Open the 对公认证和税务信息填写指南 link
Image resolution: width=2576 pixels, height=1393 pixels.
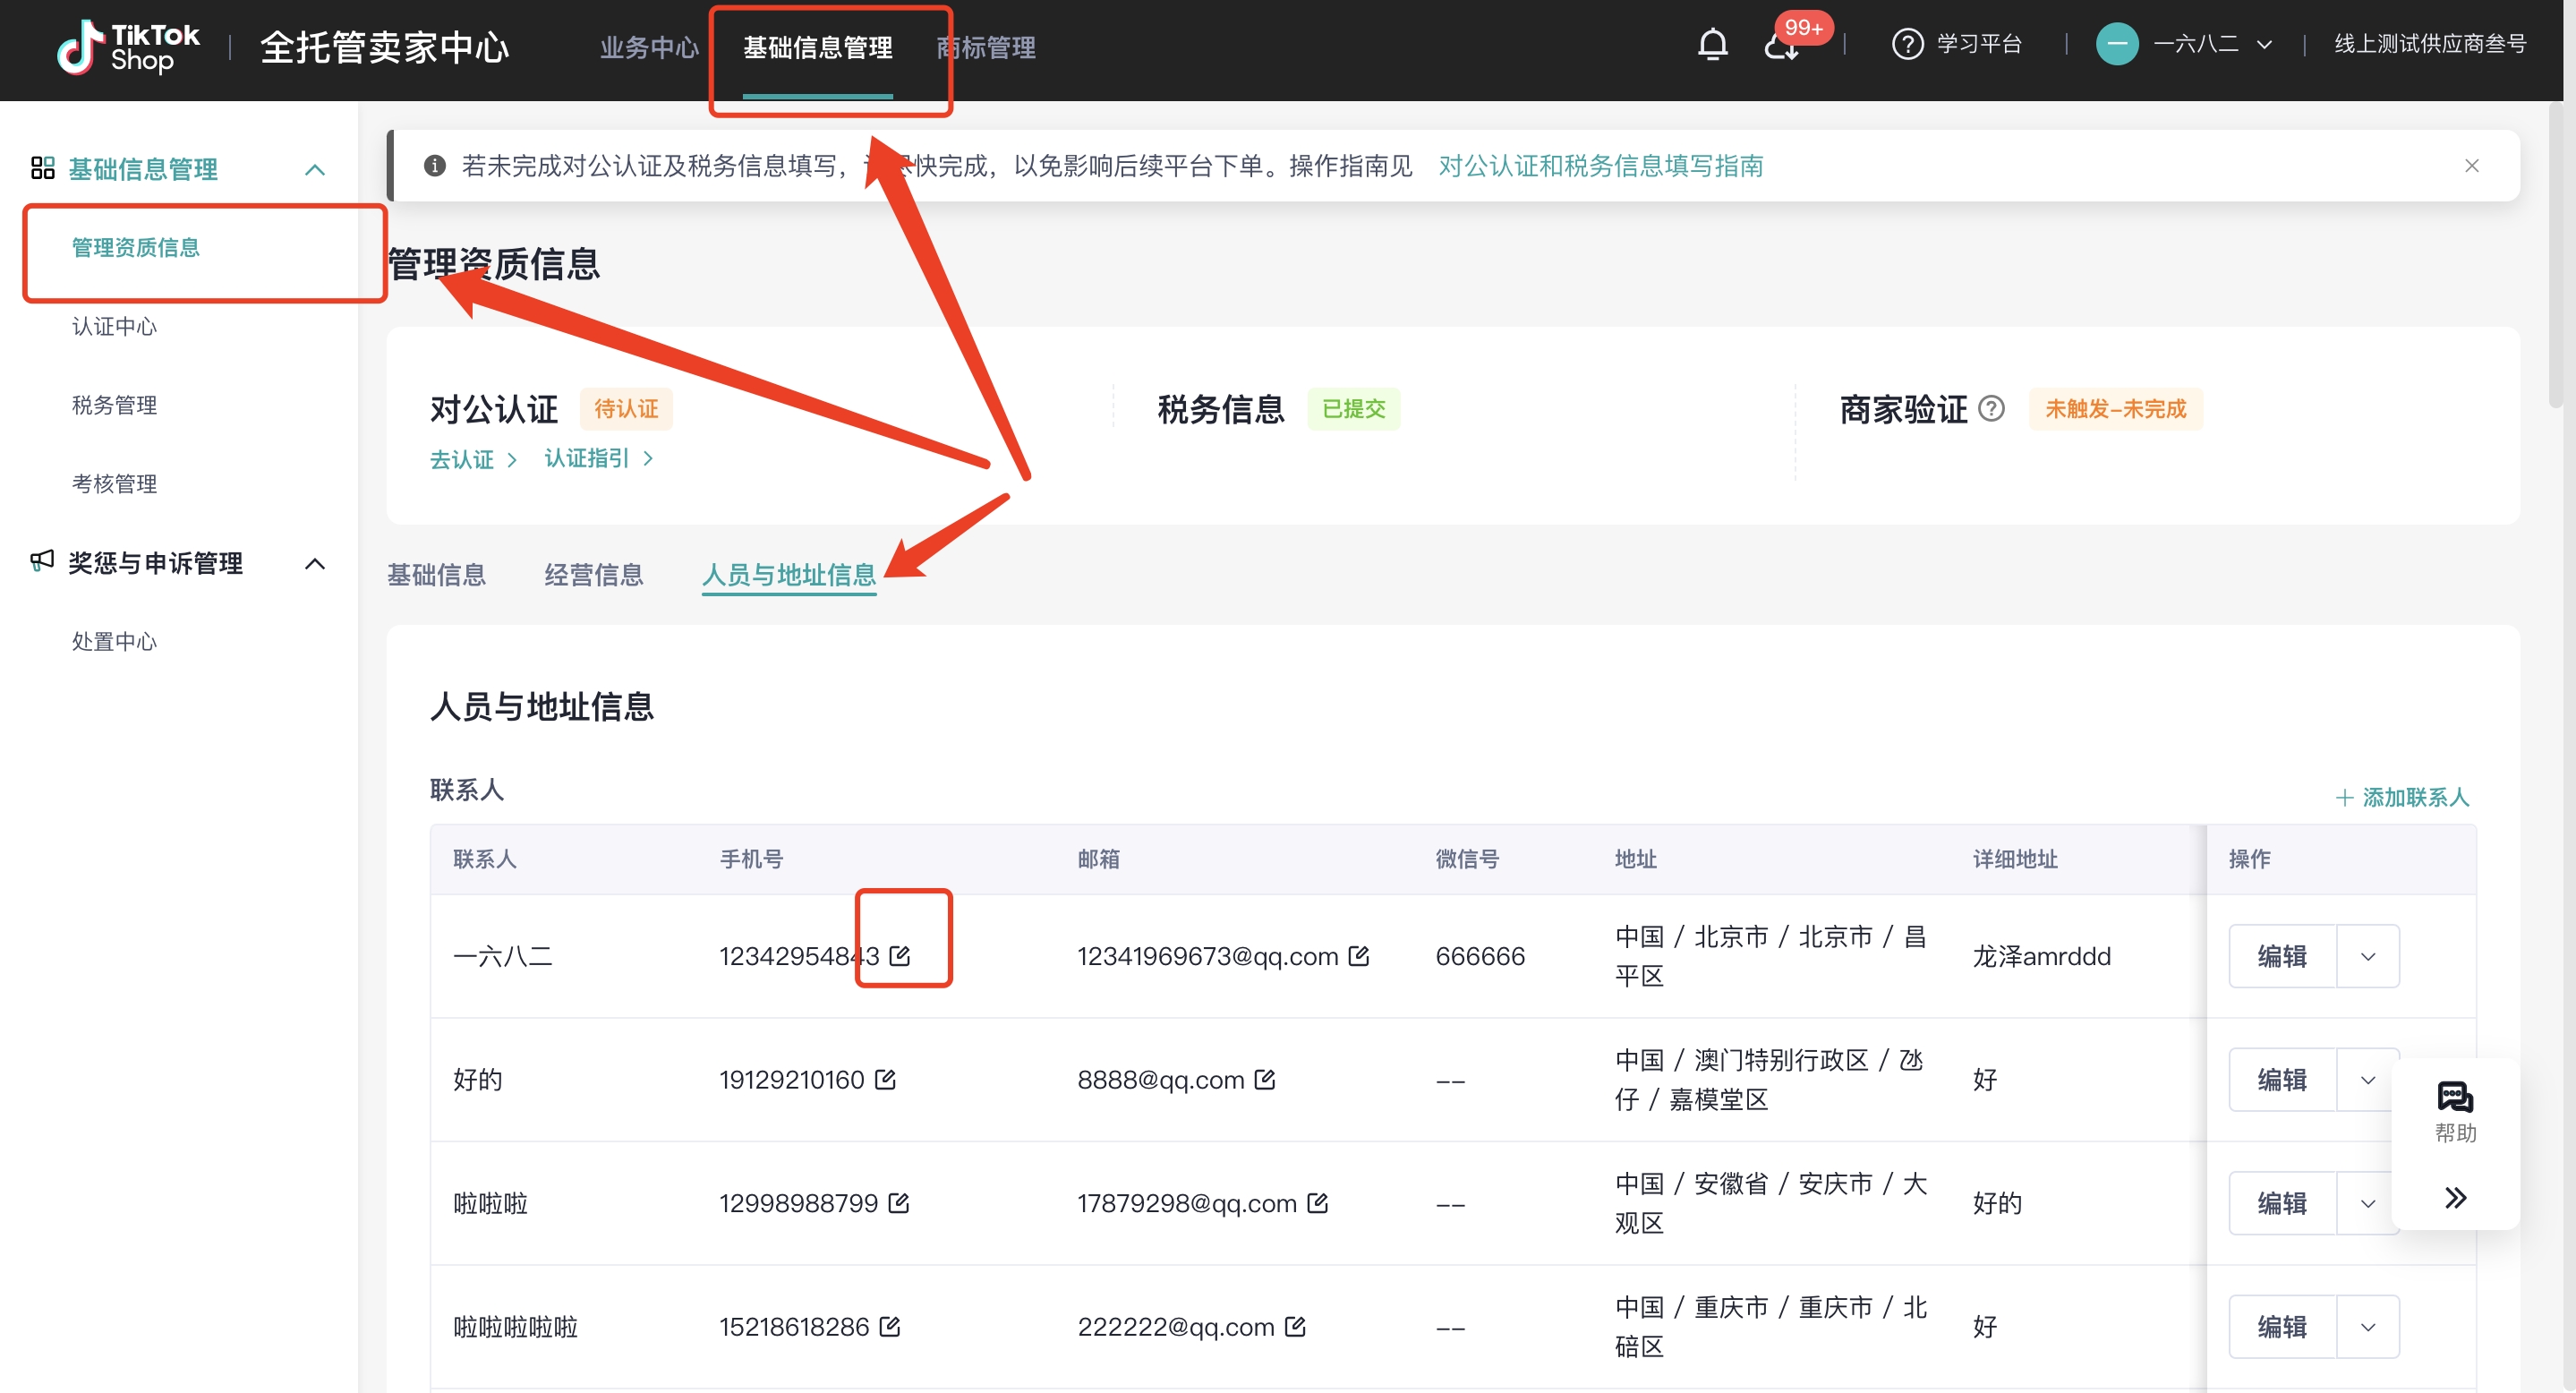[1600, 166]
